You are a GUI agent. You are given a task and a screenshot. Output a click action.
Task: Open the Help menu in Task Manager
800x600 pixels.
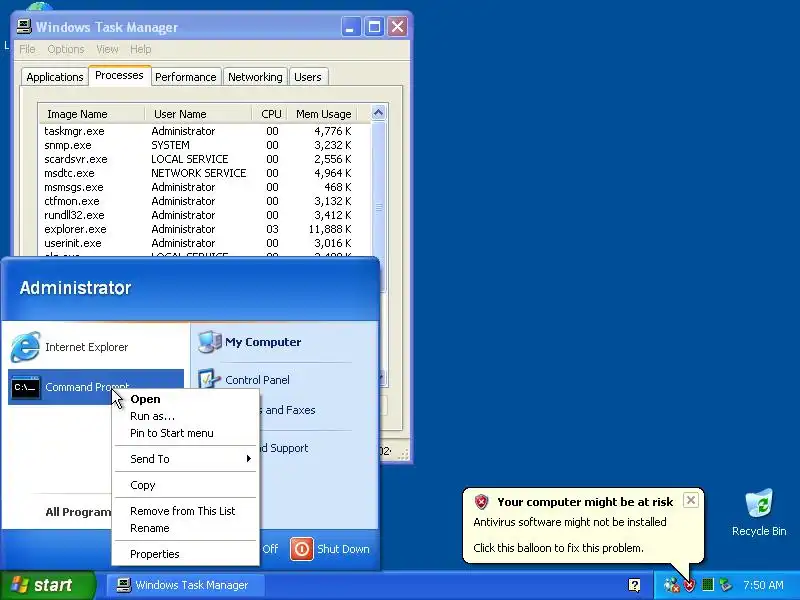140,49
